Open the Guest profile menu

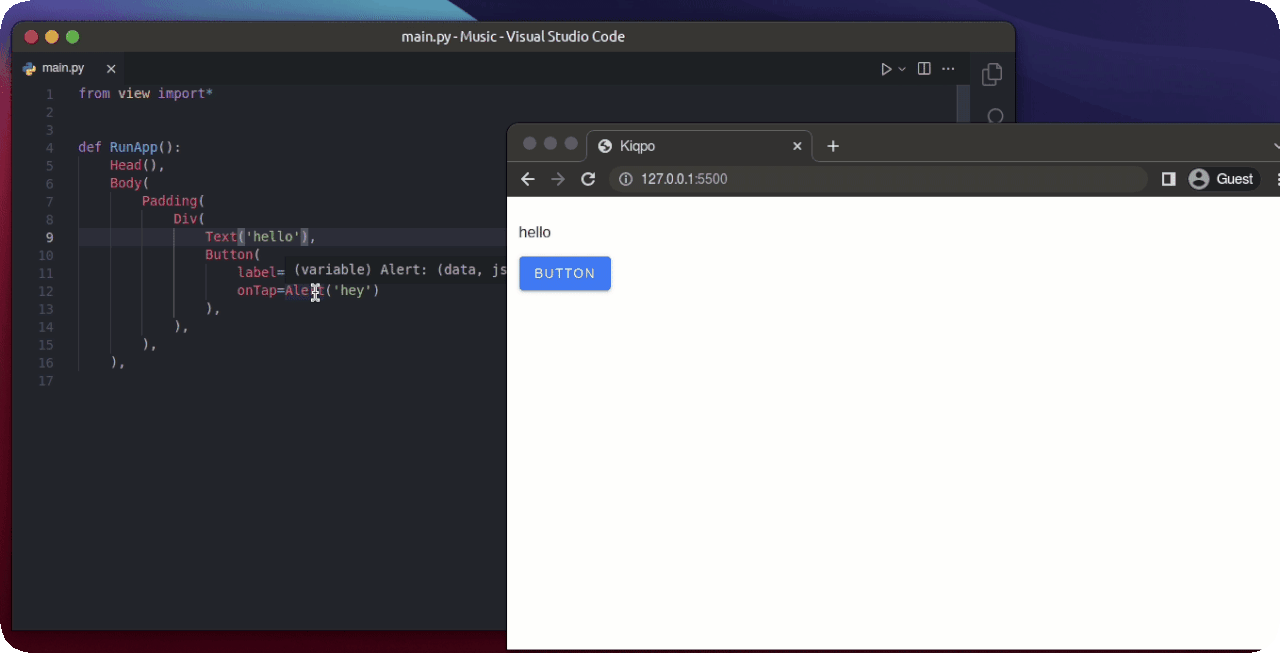(x=1221, y=179)
